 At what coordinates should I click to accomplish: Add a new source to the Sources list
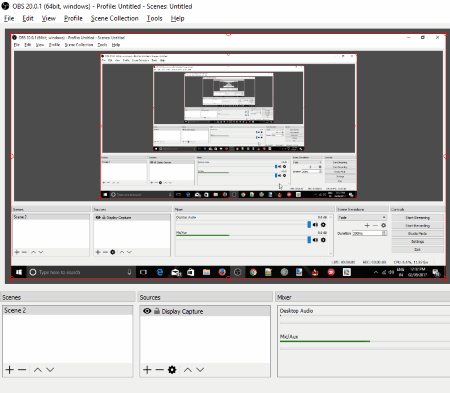tap(147, 369)
